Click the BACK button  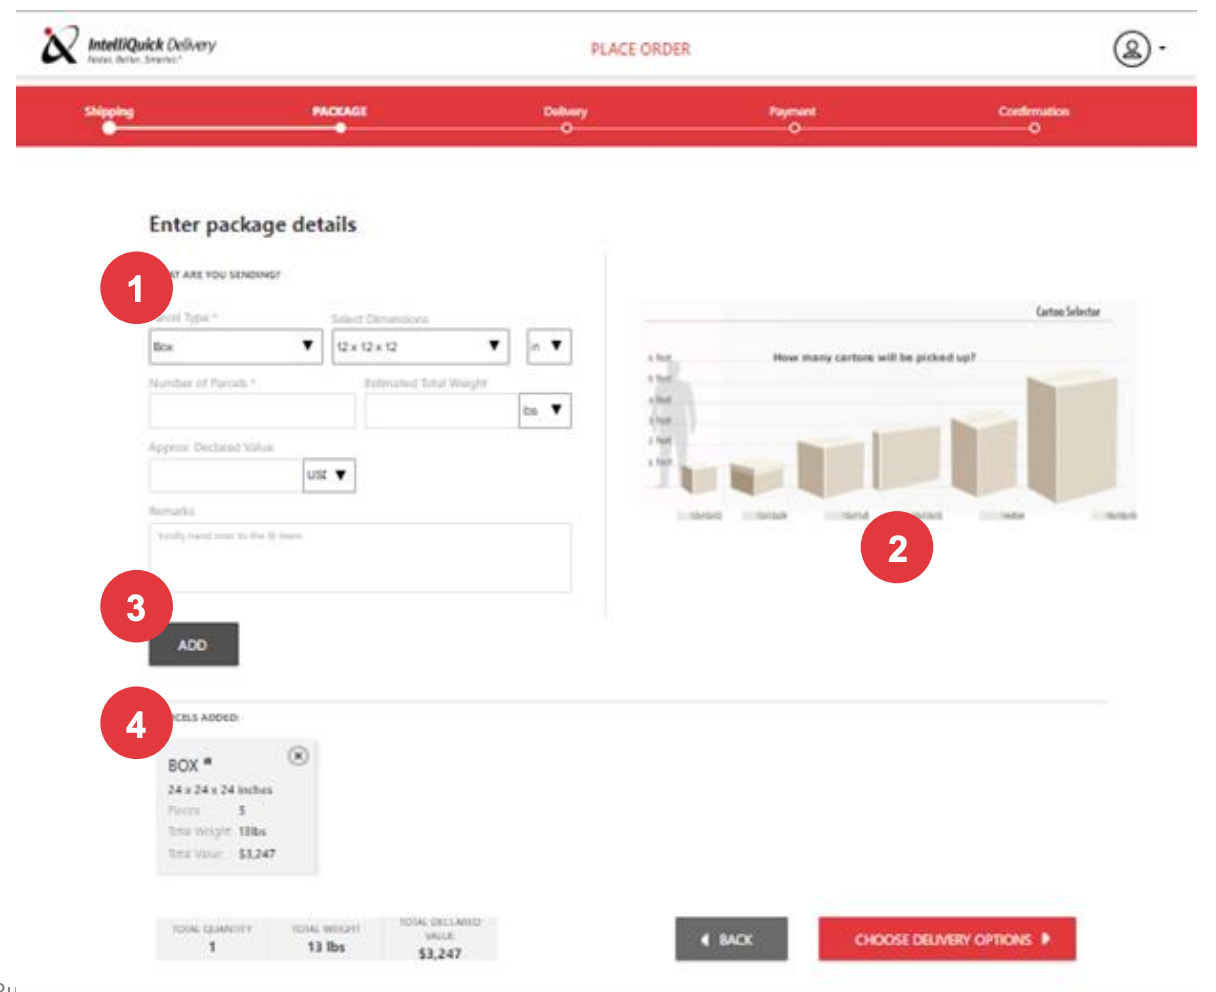tap(731, 939)
